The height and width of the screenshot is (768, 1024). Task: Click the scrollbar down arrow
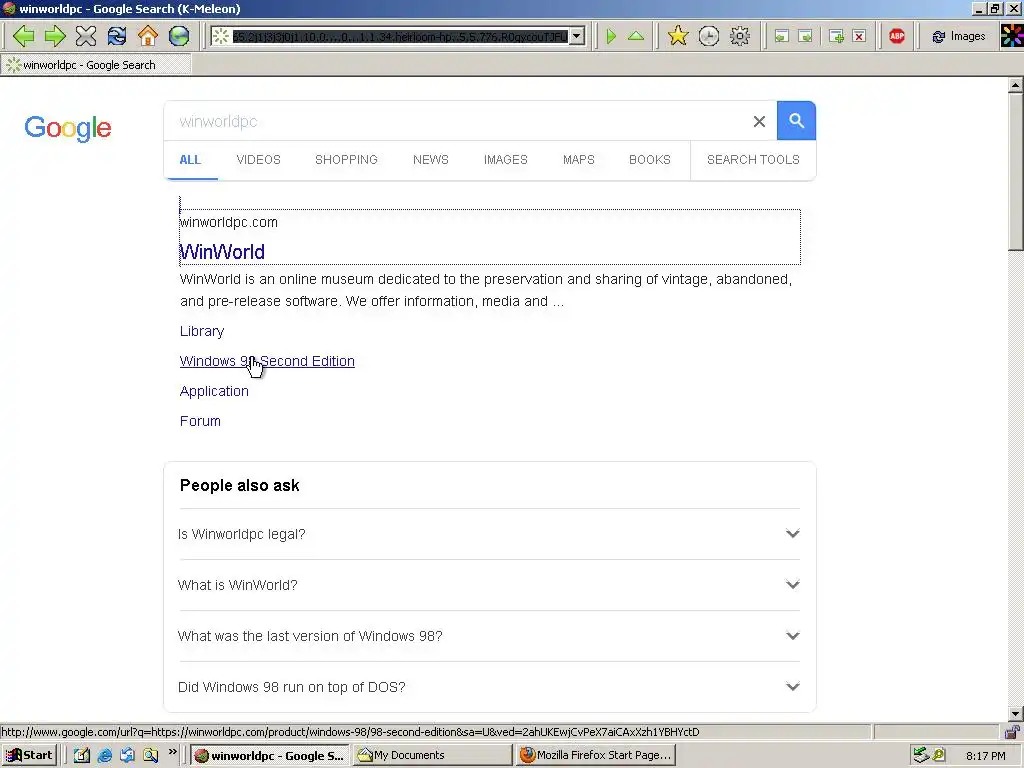tap(1016, 714)
